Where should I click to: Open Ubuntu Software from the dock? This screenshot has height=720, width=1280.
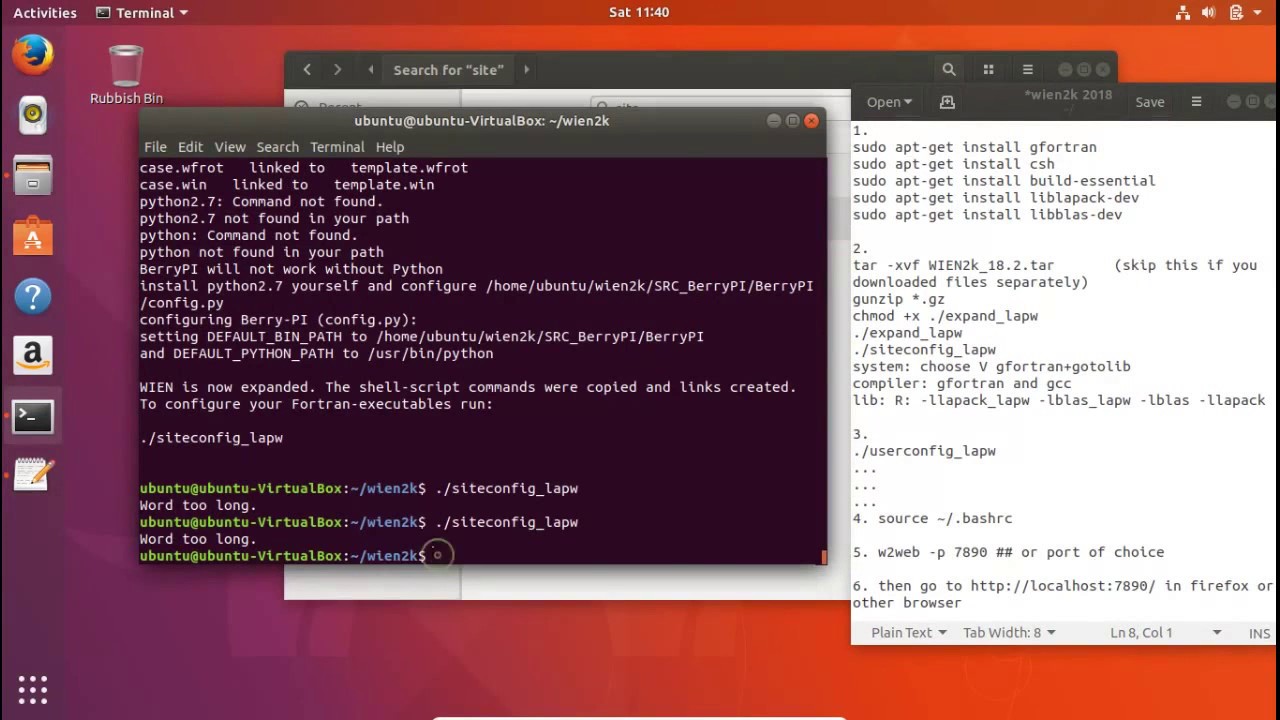click(32, 237)
